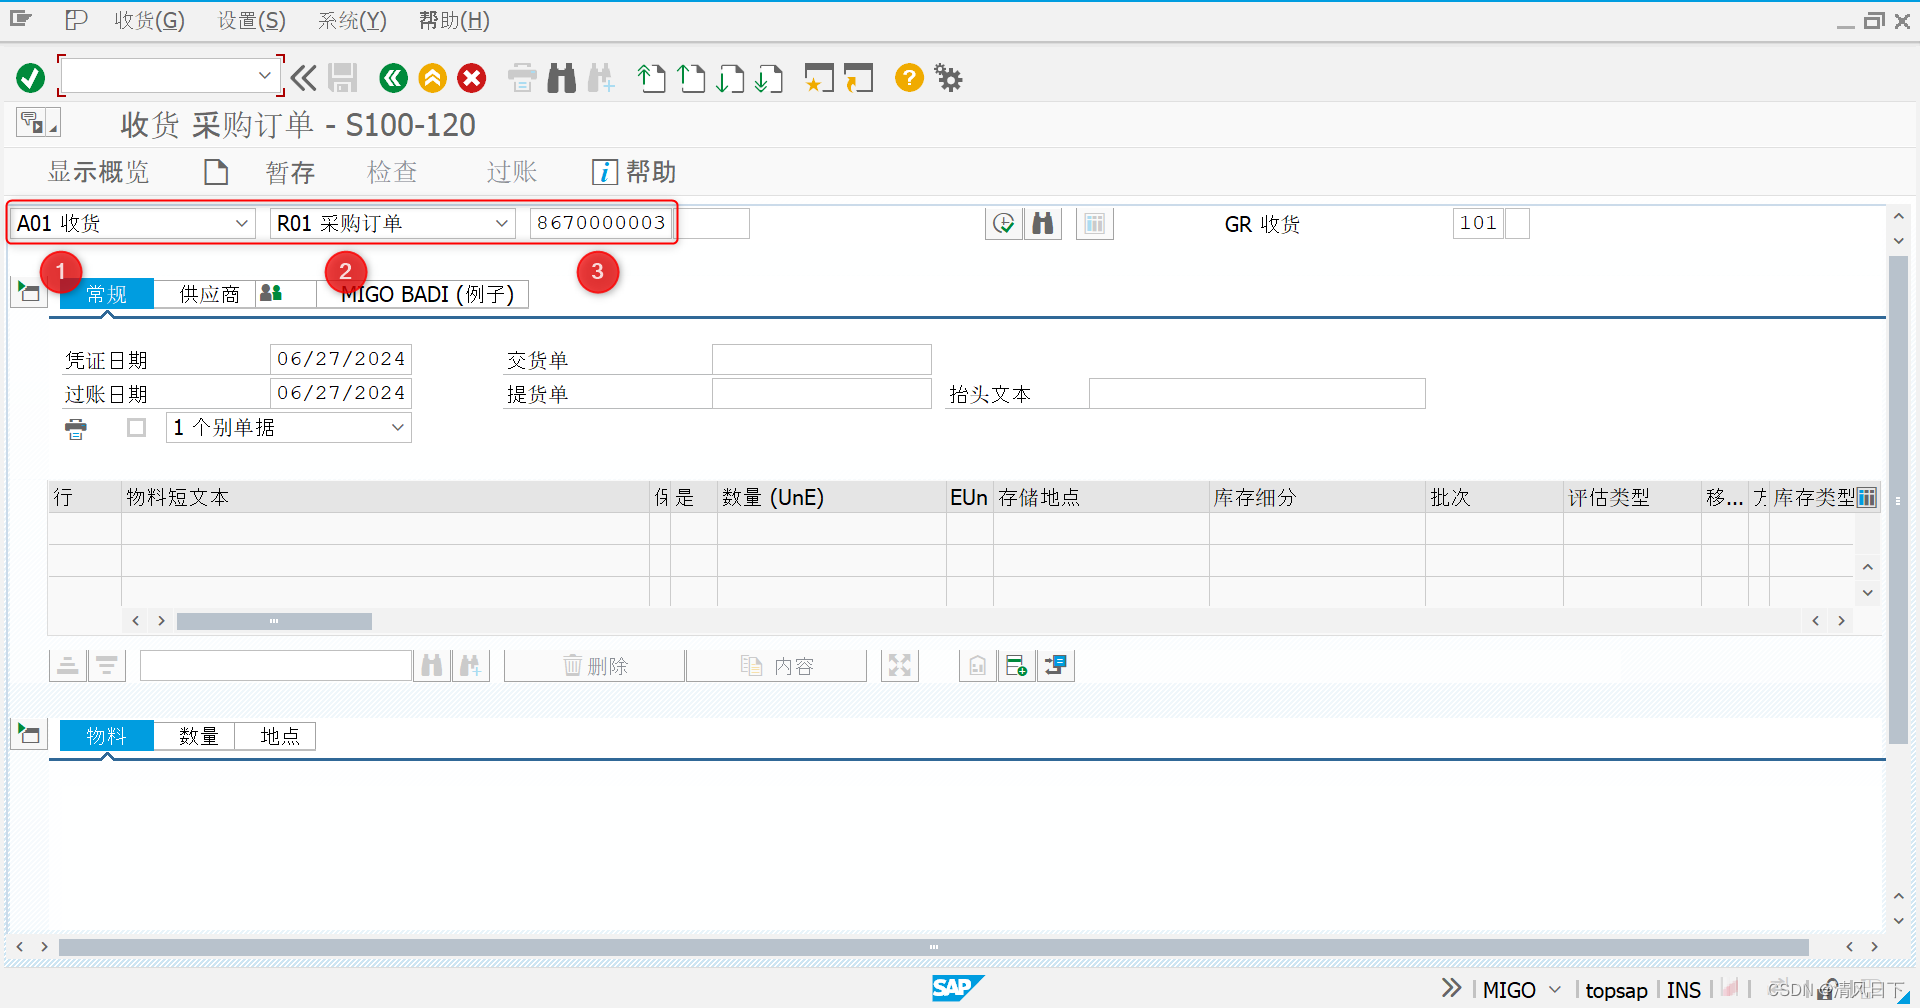Viewport: 1920px width, 1008px height.
Task: Click the yellow Help question mark icon
Action: [x=909, y=78]
